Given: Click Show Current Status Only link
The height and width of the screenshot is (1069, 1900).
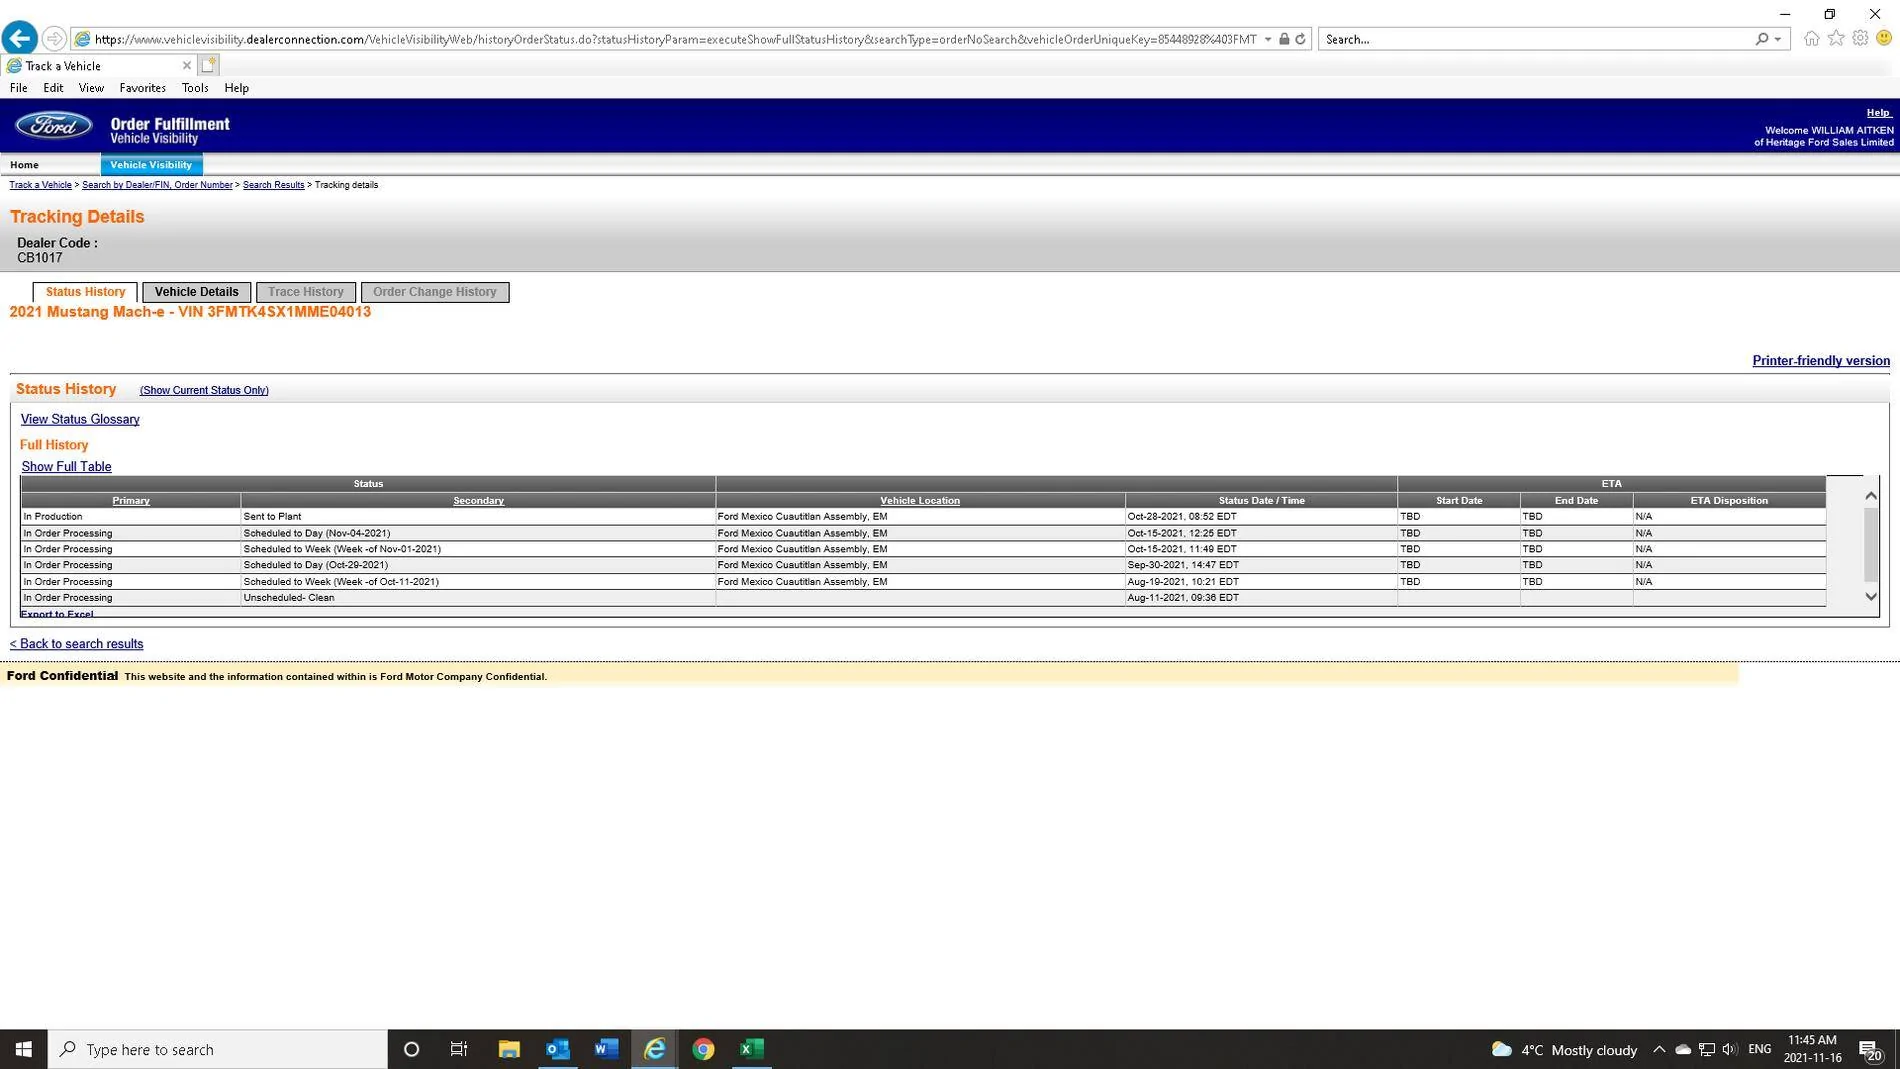Looking at the screenshot, I should 204,390.
